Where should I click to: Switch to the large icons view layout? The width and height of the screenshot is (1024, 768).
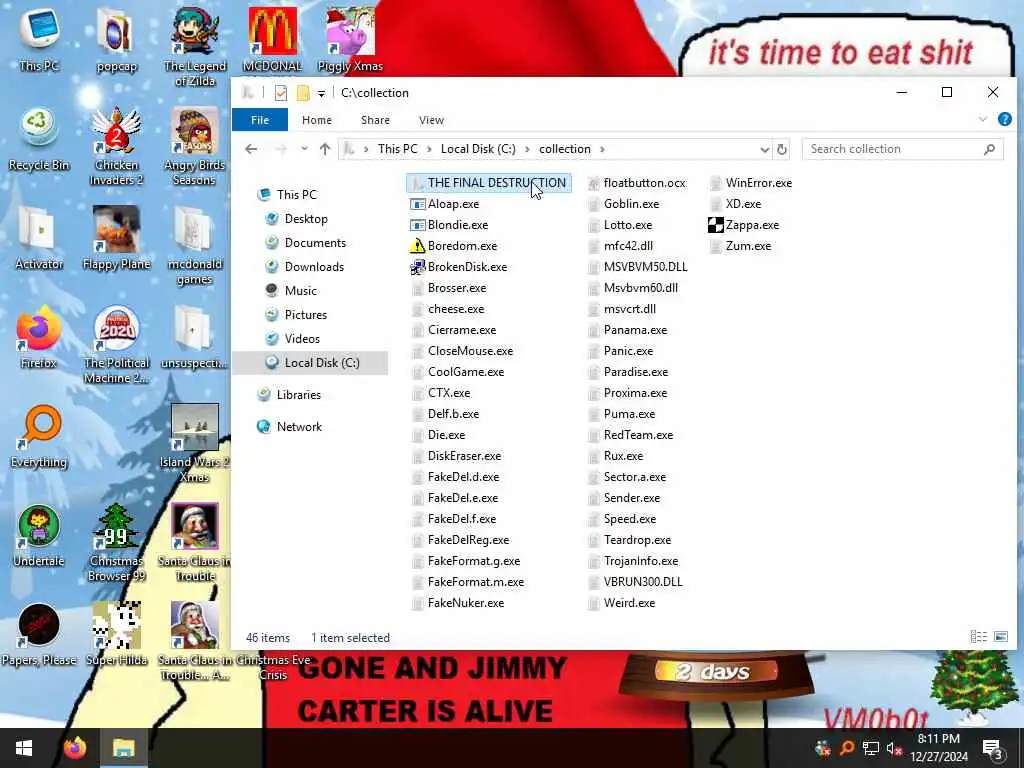pos(1000,637)
